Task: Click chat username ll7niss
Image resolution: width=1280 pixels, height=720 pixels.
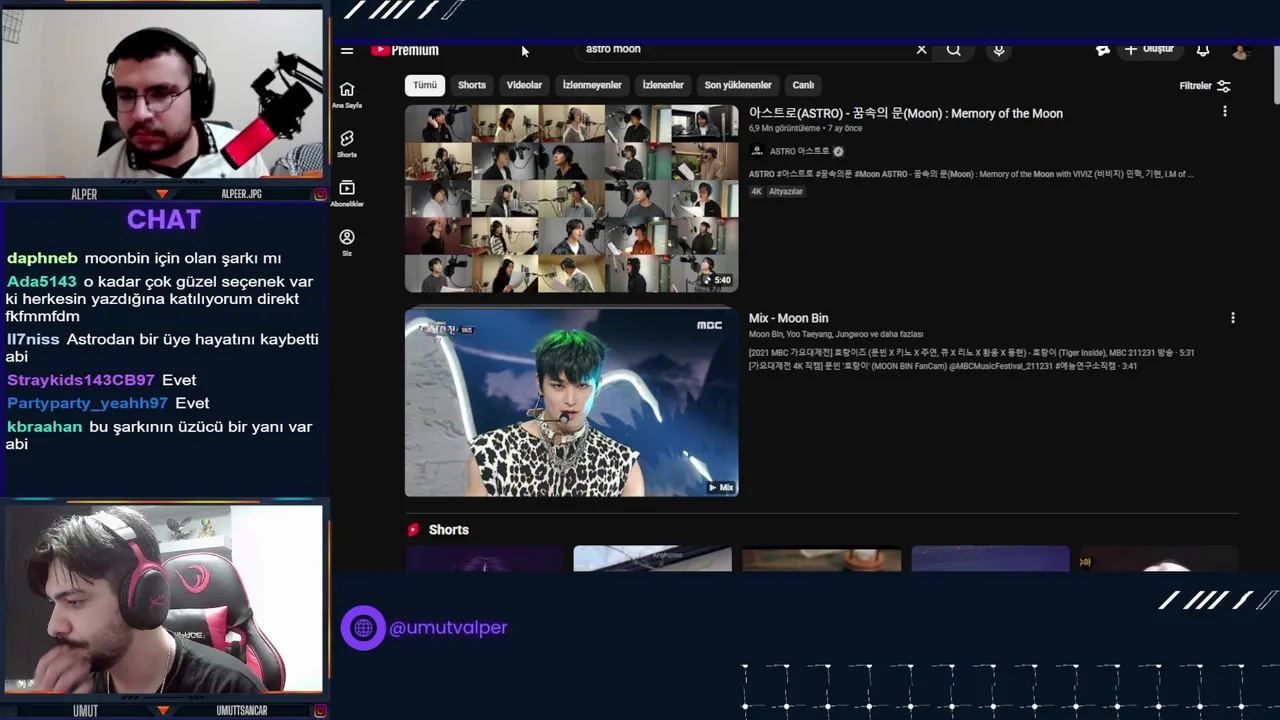Action: [33, 340]
